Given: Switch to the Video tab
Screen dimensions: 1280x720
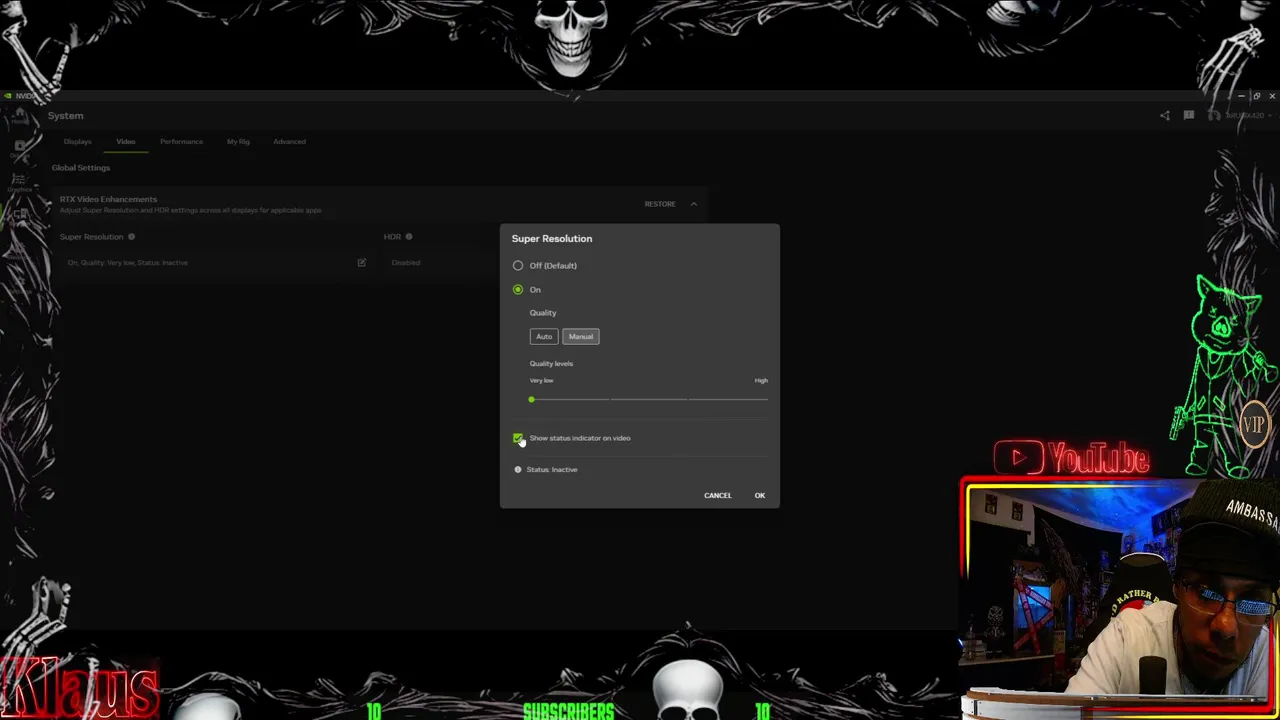Looking at the screenshot, I should point(125,141).
